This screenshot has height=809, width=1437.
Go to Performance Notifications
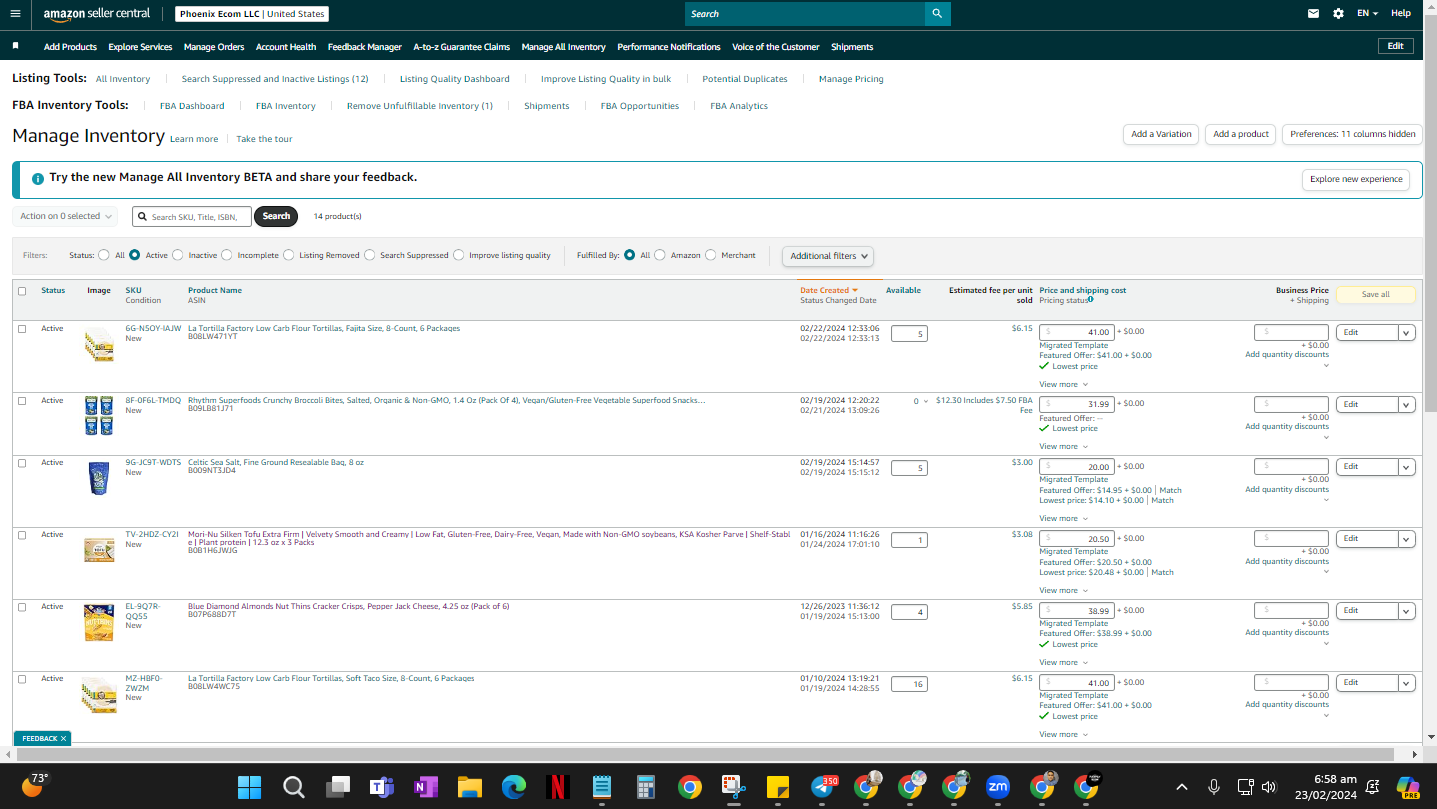669,47
